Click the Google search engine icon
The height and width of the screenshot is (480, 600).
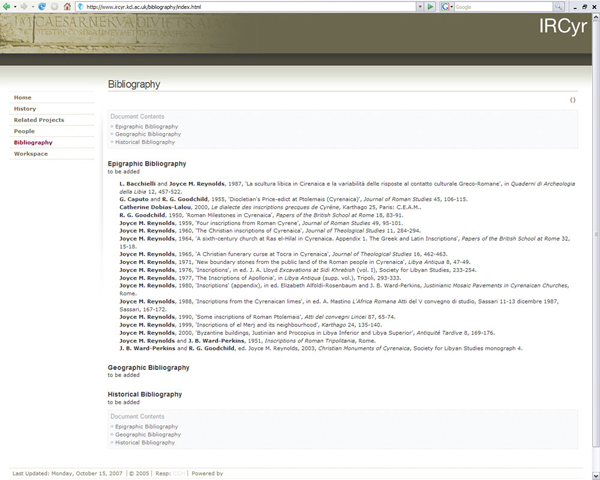tap(447, 6)
